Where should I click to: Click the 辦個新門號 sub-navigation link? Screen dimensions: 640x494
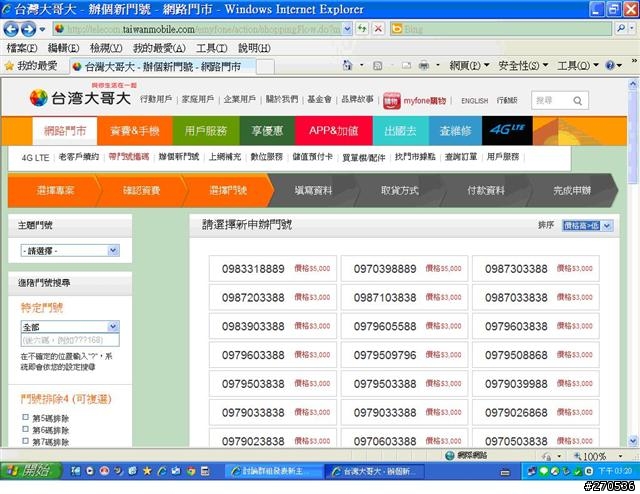(179, 157)
